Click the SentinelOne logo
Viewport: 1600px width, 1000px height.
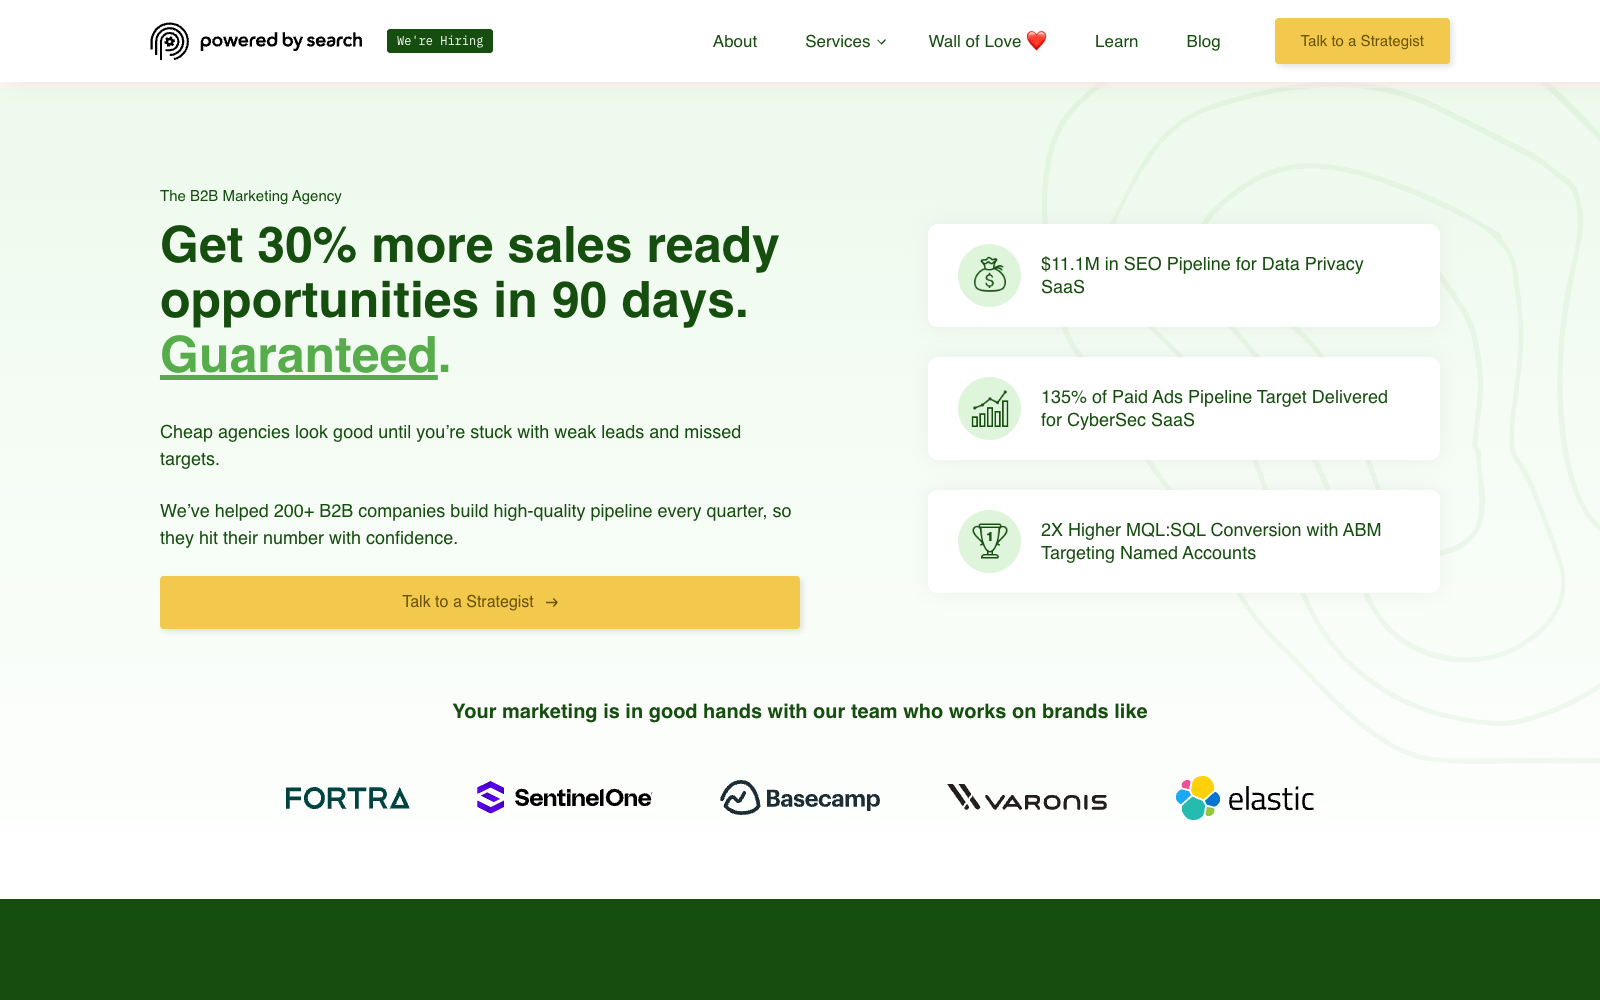tap(564, 797)
